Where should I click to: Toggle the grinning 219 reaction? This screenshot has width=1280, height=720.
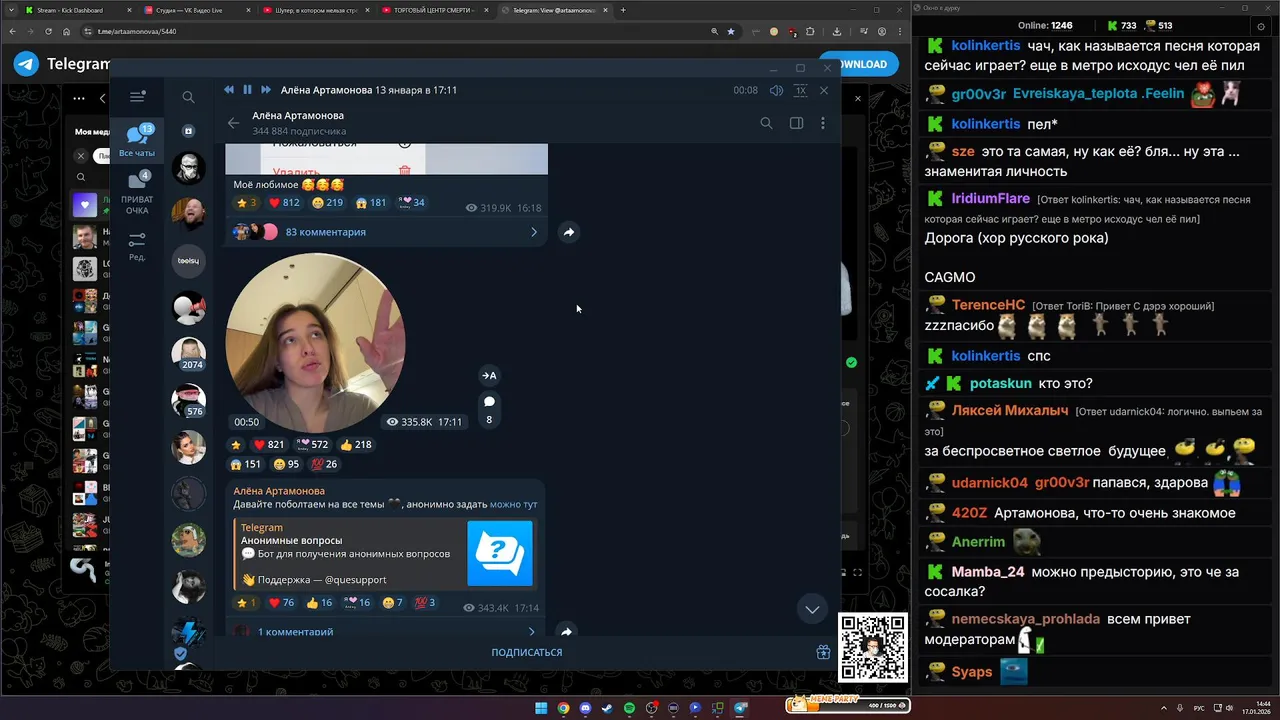coord(327,202)
